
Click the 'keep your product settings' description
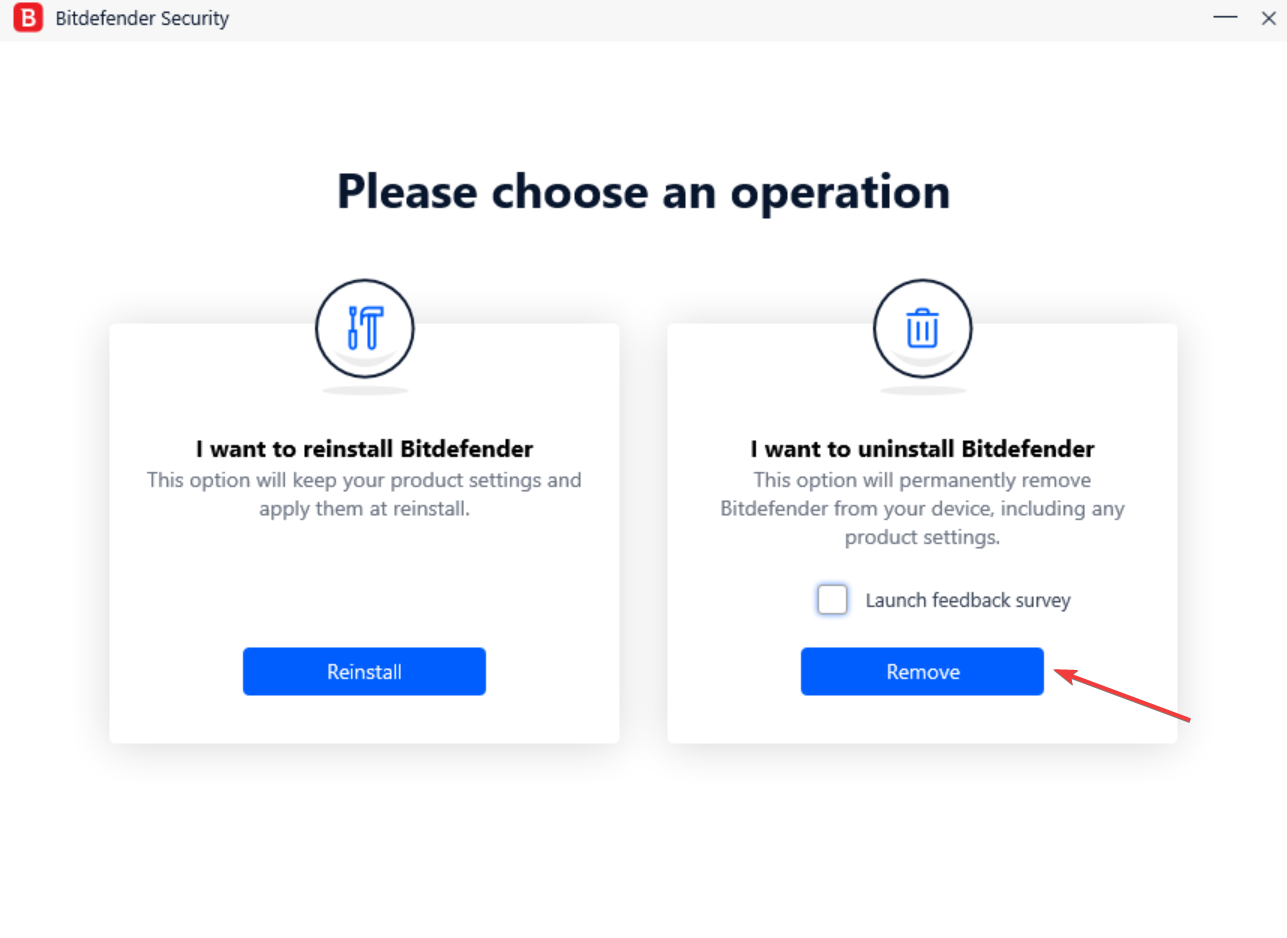click(x=364, y=494)
